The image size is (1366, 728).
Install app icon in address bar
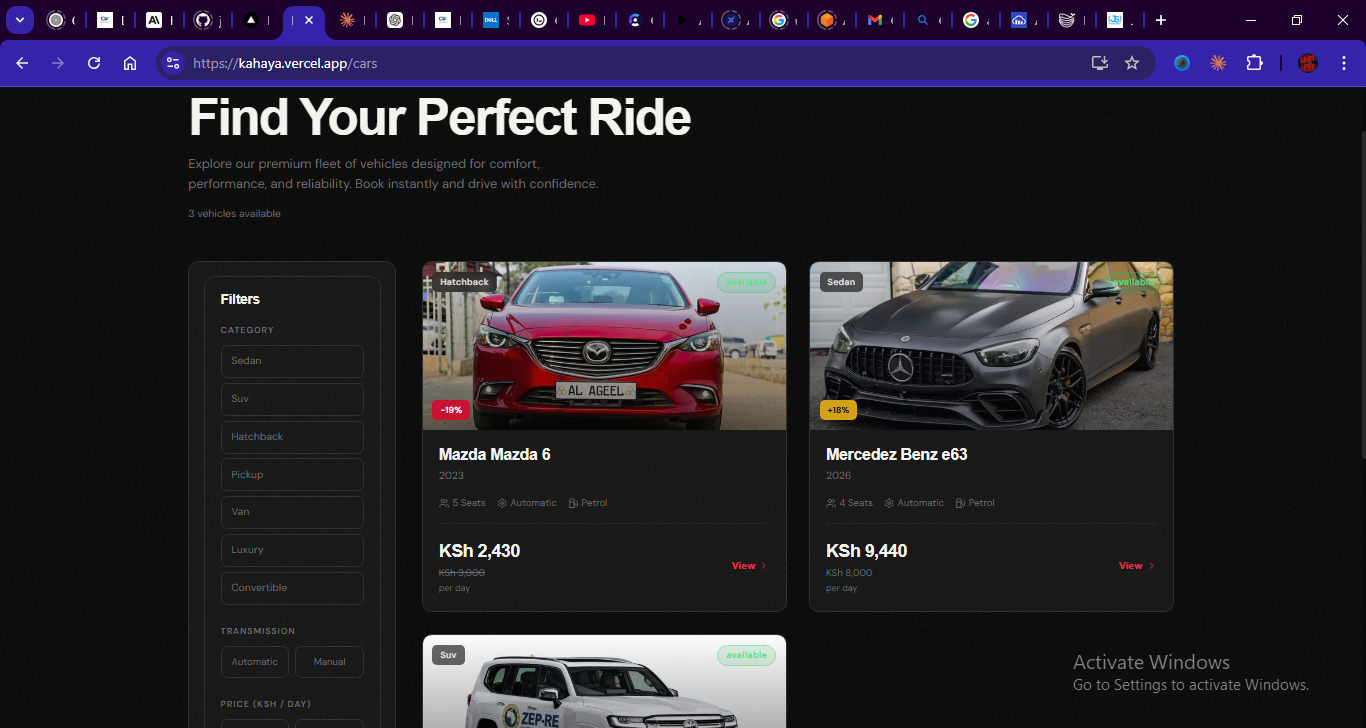coord(1100,63)
